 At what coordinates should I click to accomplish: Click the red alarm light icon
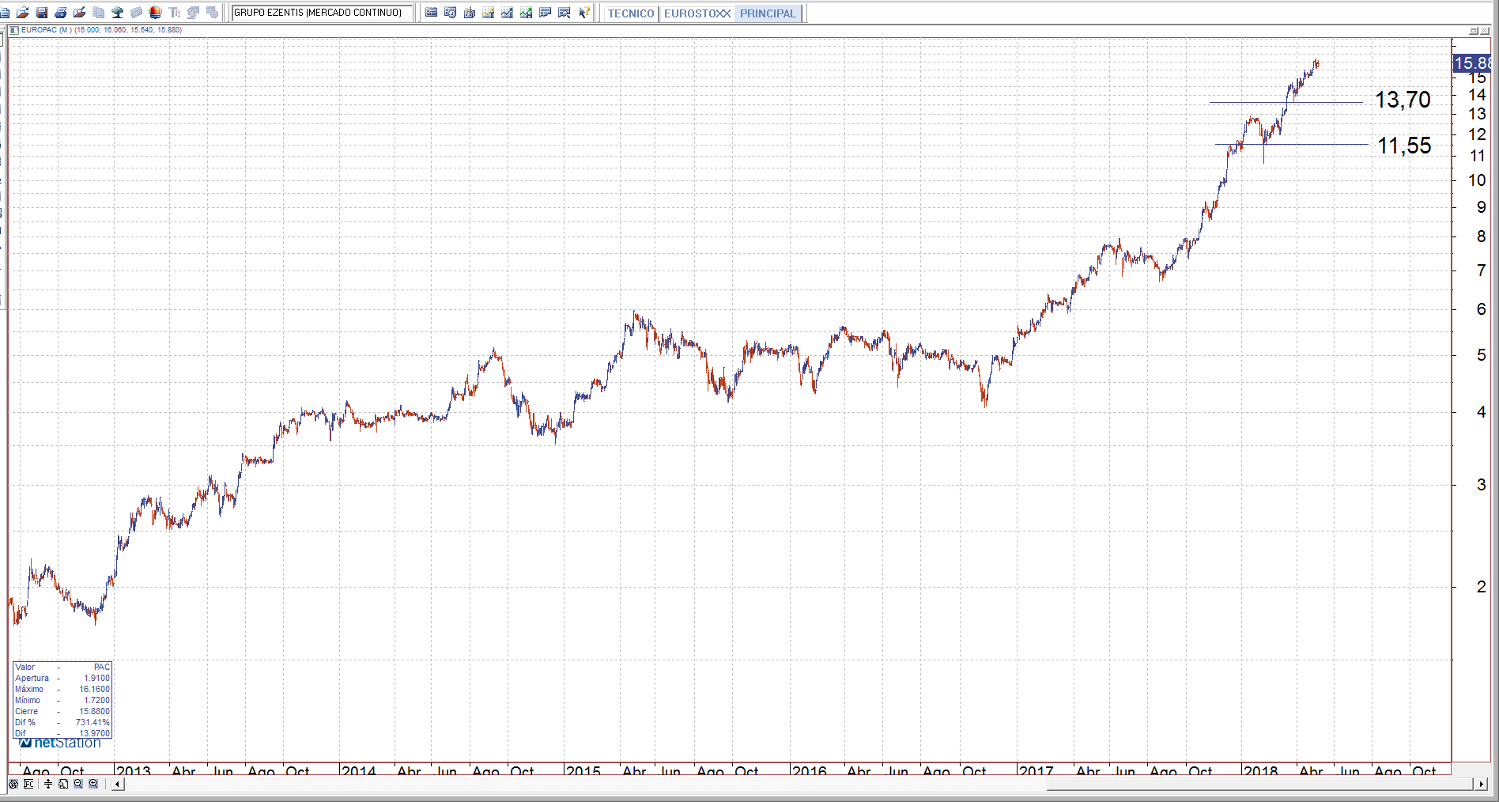(x=155, y=13)
